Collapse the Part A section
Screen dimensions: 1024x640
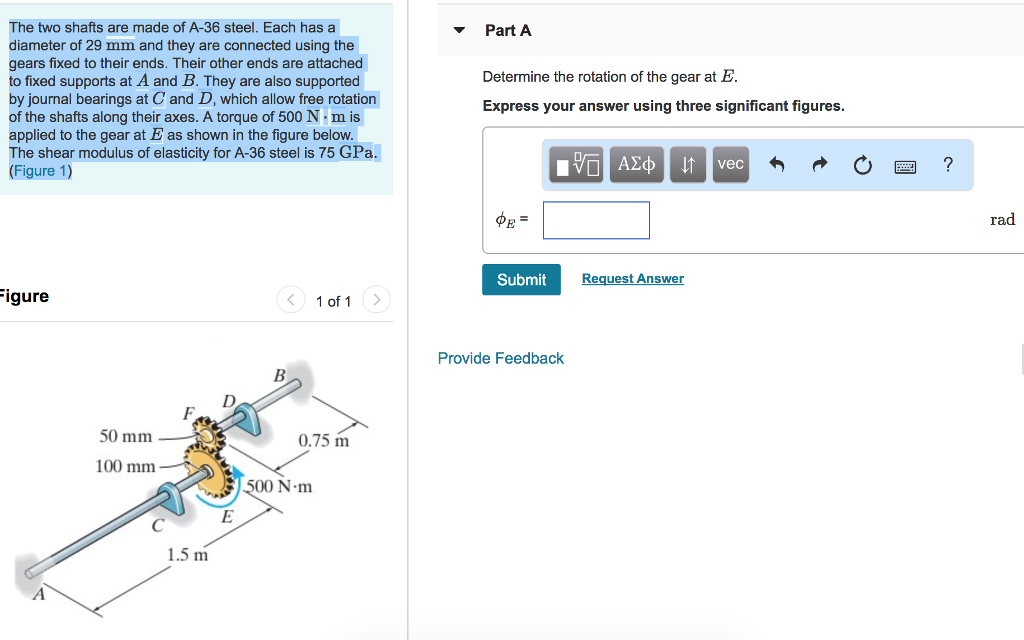point(459,30)
